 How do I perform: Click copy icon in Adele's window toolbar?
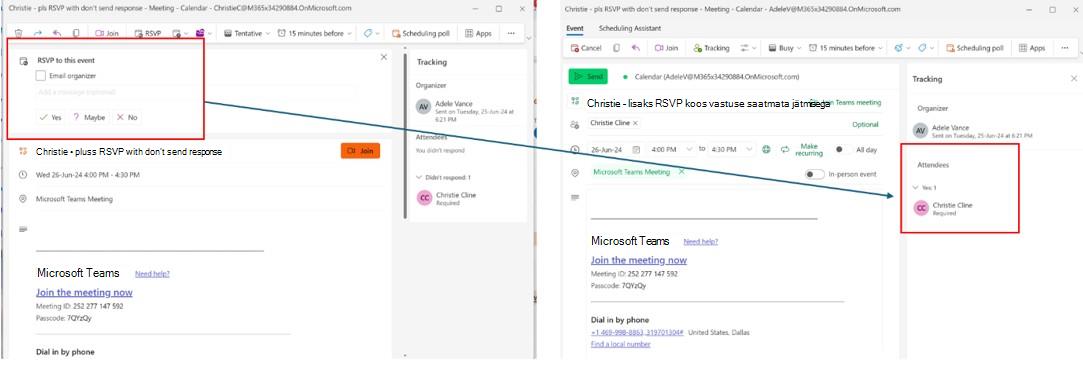pyautogui.click(x=616, y=48)
